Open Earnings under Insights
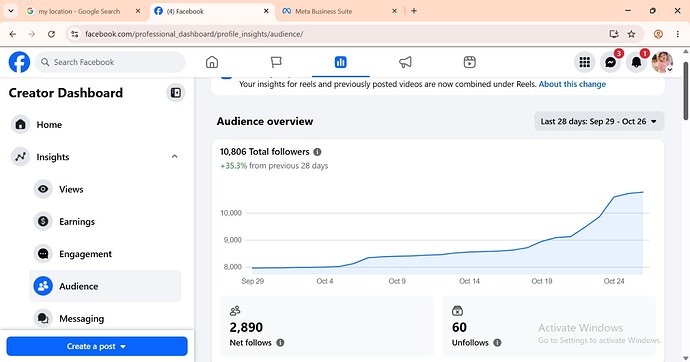 pos(106,222)
